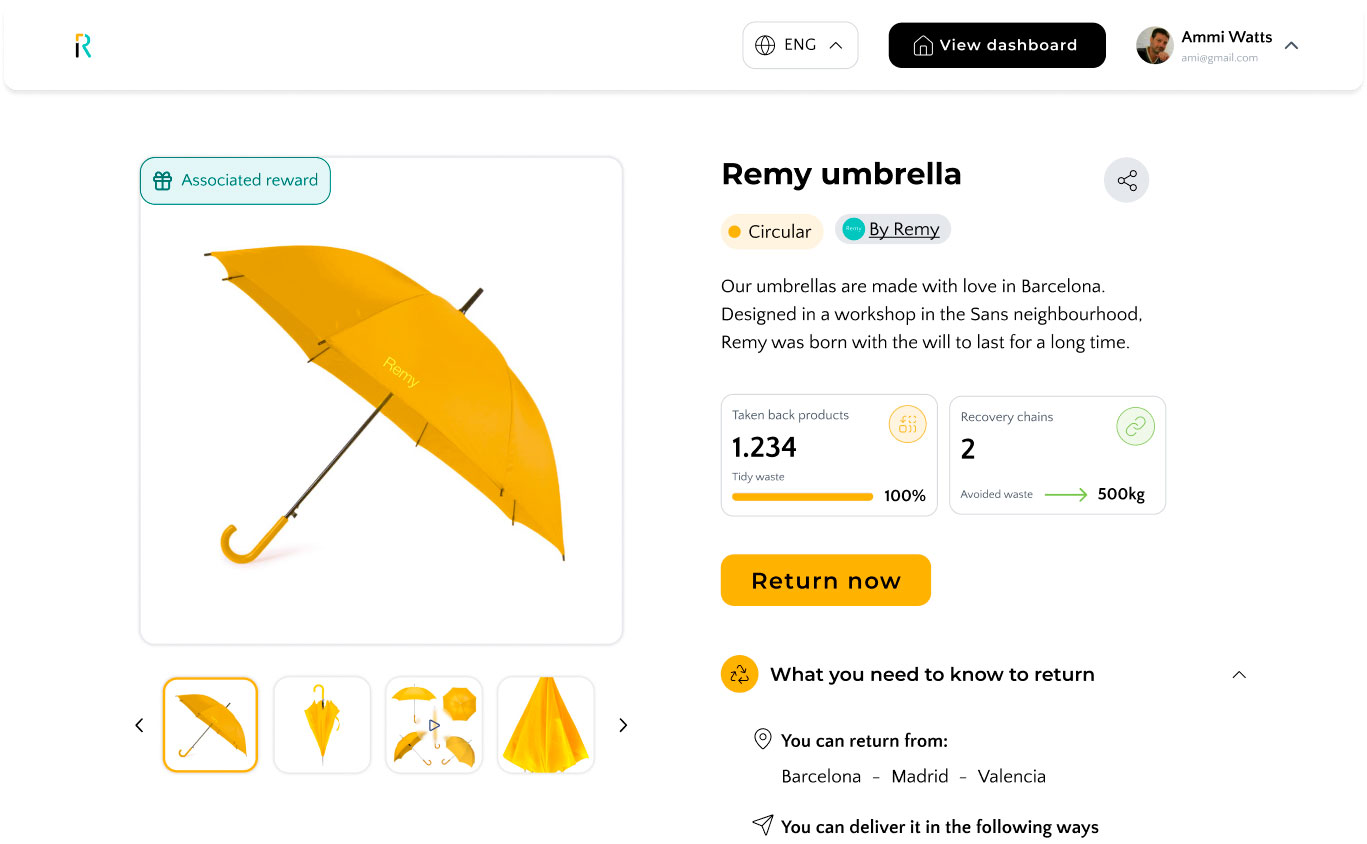Screen dimensions: 1367x844
Task: Click the globe language icon
Action: 765,45
